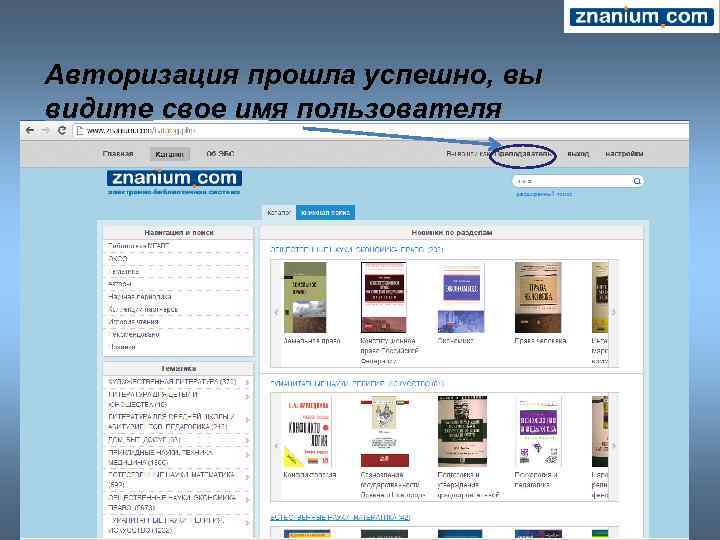Switch to the Каталог tab
This screenshot has height=540, width=720.
click(279, 213)
